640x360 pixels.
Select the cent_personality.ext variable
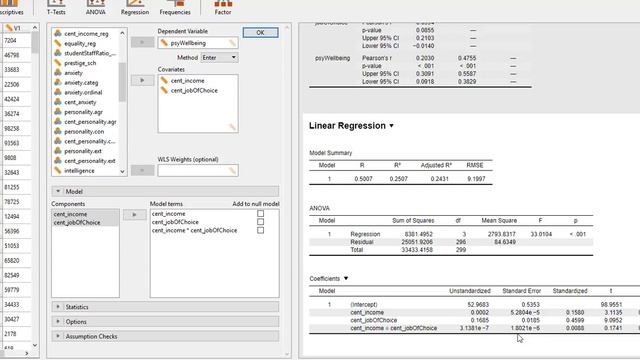click(x=90, y=161)
